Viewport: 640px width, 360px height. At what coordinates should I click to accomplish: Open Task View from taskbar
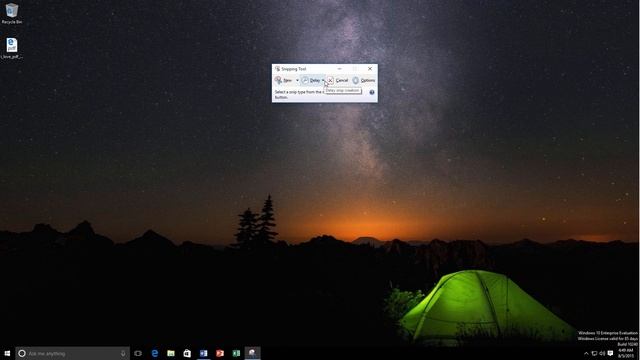point(138,353)
